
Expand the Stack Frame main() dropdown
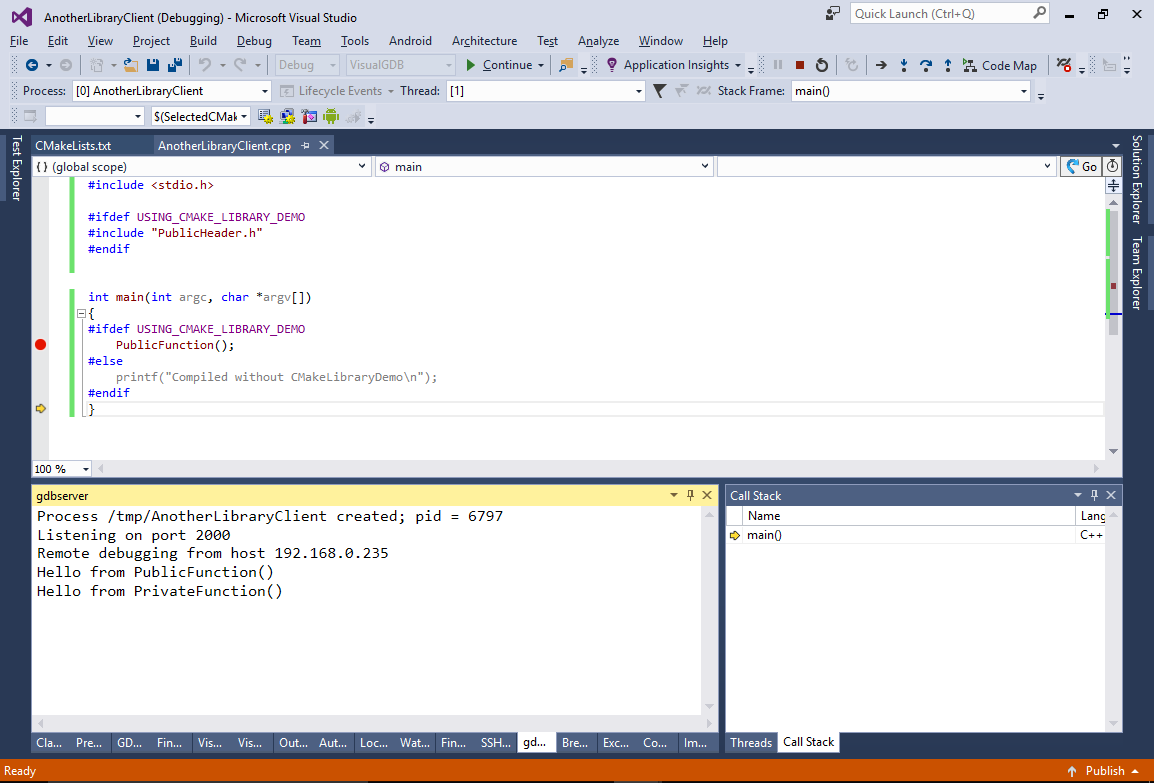1024,91
